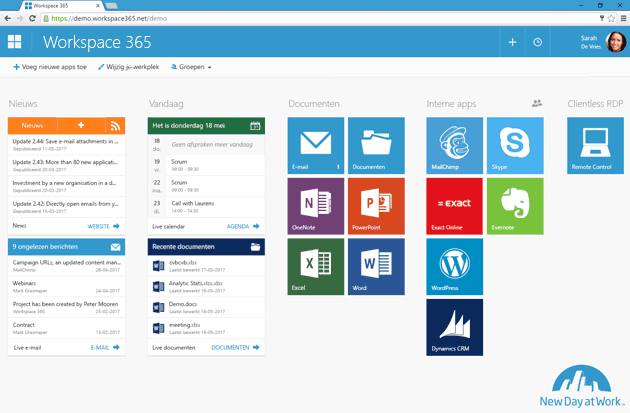Open news item Update 2.43
This screenshot has height=413, width=630.
tap(66, 166)
